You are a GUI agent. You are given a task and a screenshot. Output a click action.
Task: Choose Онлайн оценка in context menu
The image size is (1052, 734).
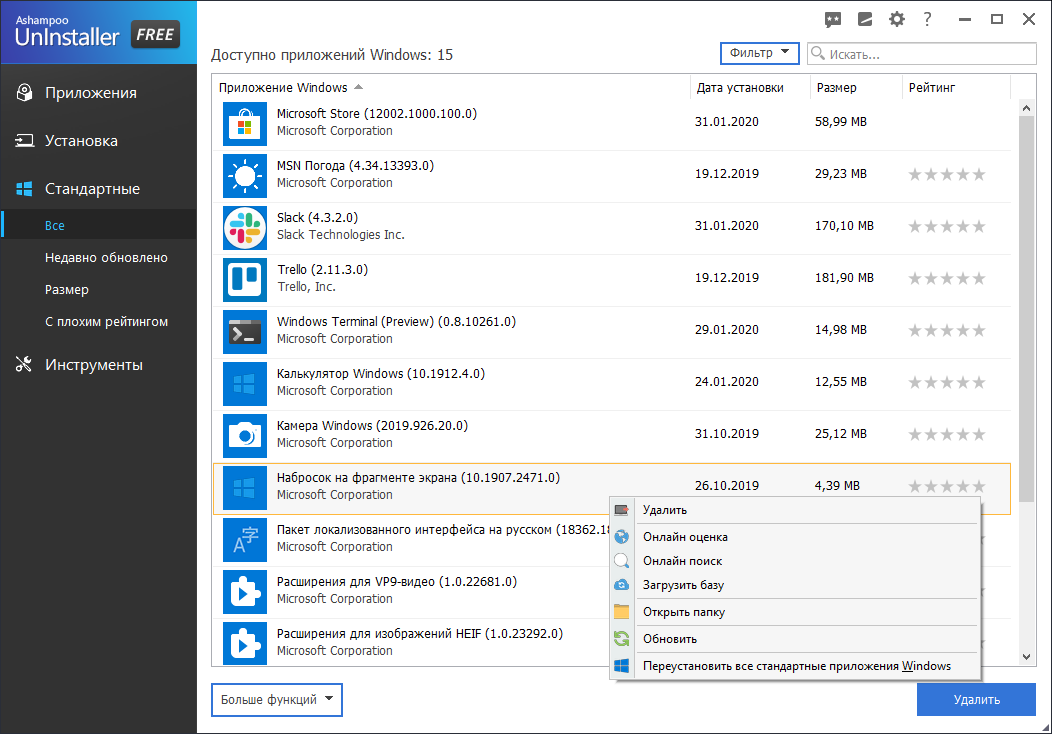pos(795,537)
